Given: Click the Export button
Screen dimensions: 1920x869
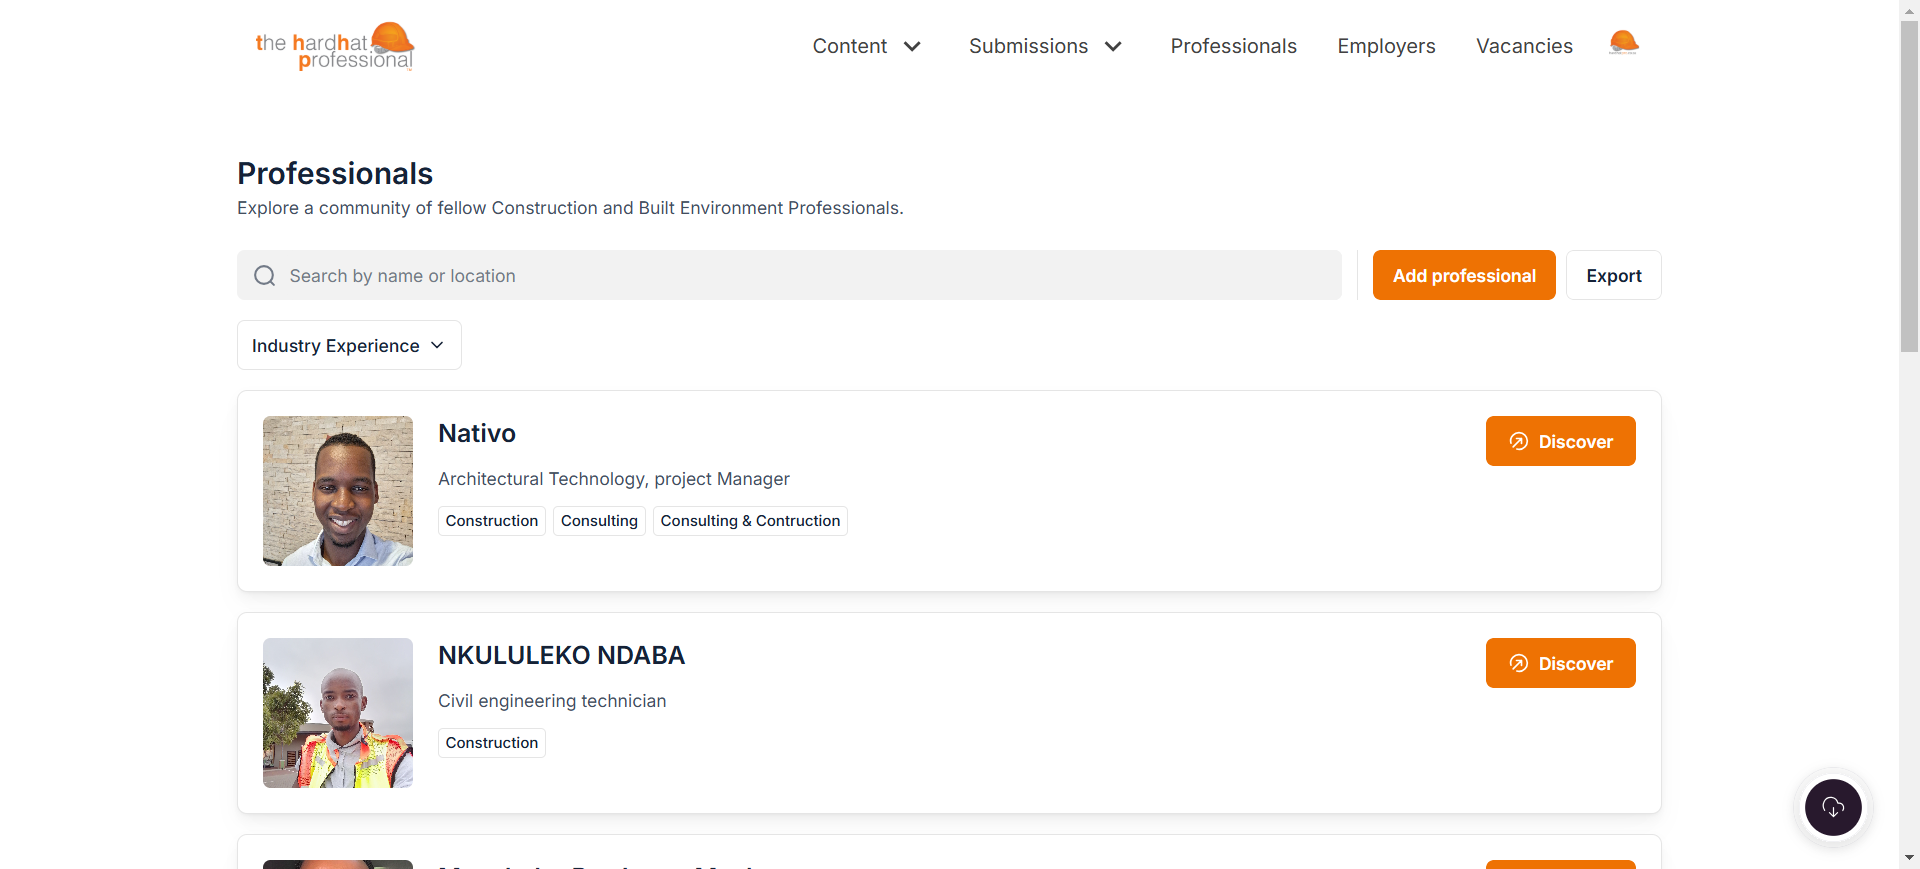Looking at the screenshot, I should point(1613,275).
